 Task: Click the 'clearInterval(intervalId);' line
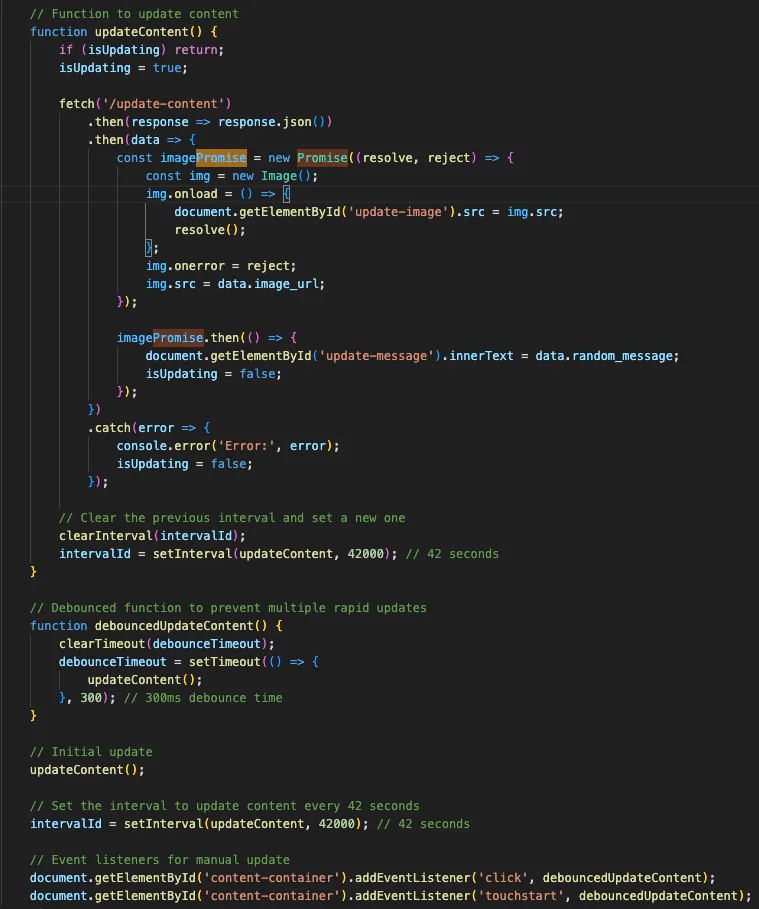(x=152, y=535)
